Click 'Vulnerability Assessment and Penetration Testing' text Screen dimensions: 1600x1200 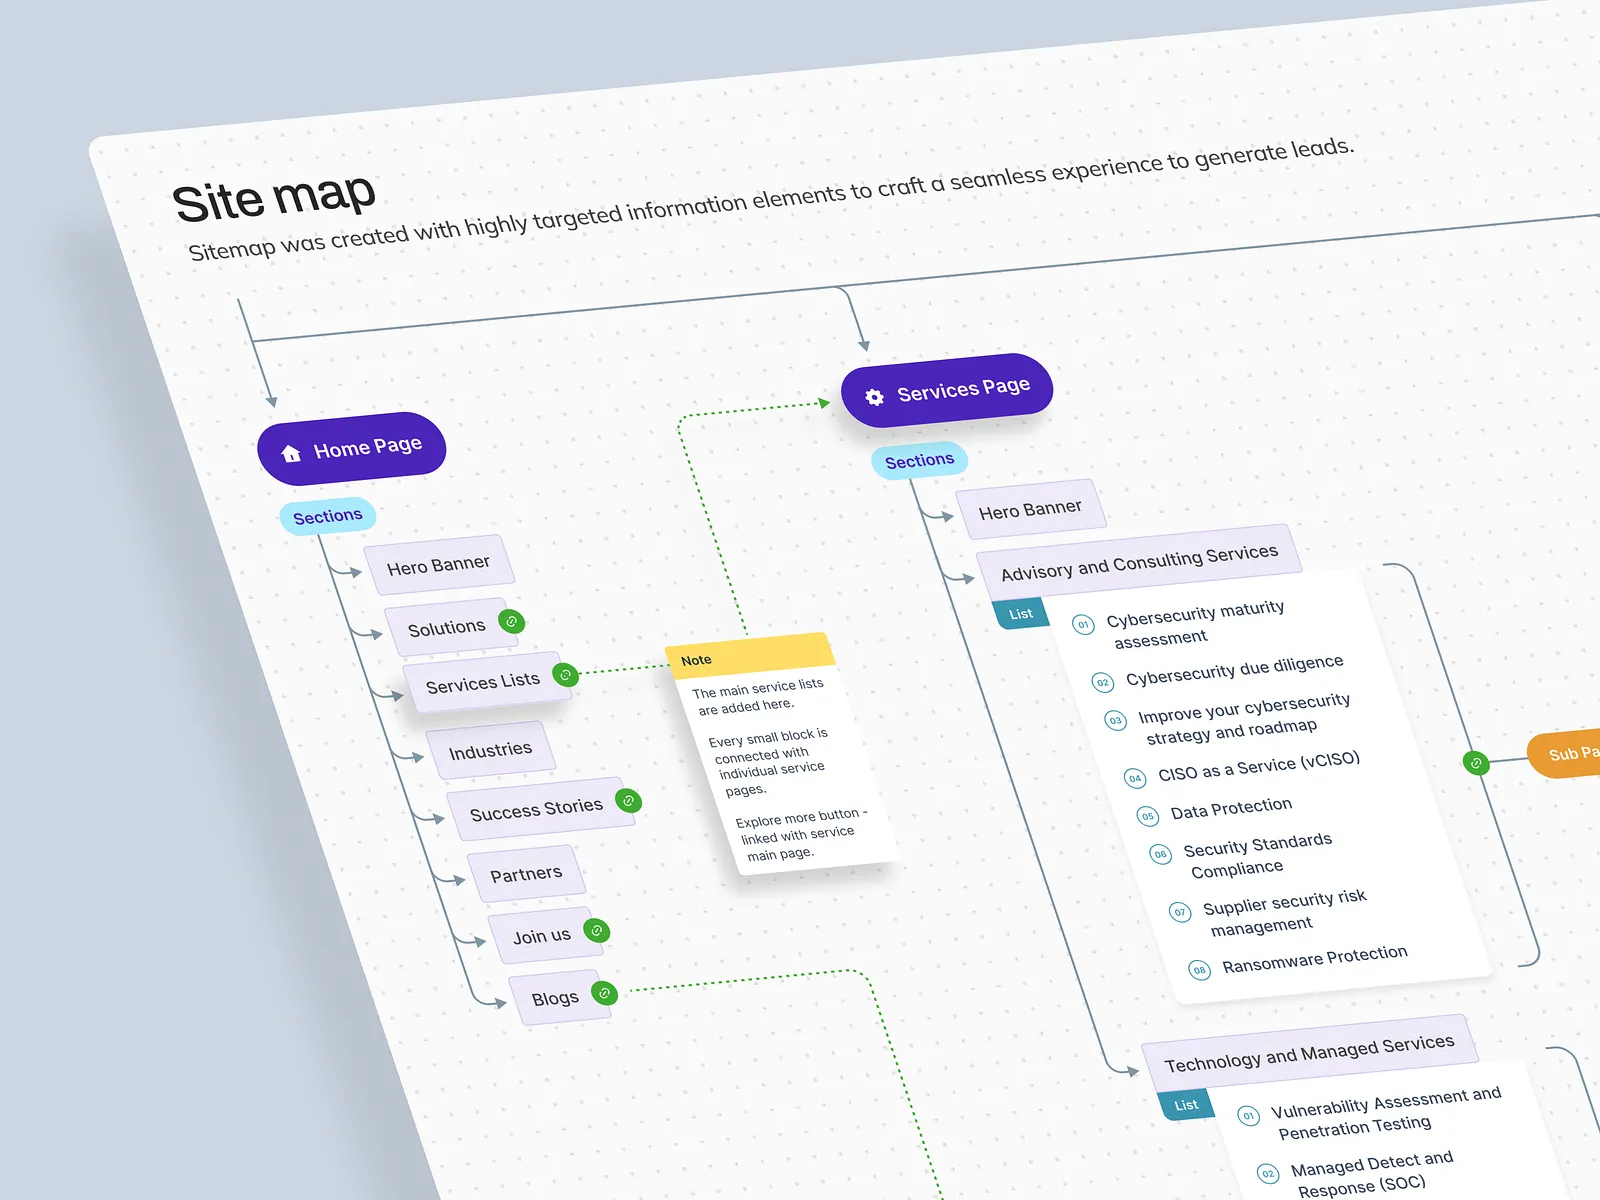(x=1386, y=1114)
